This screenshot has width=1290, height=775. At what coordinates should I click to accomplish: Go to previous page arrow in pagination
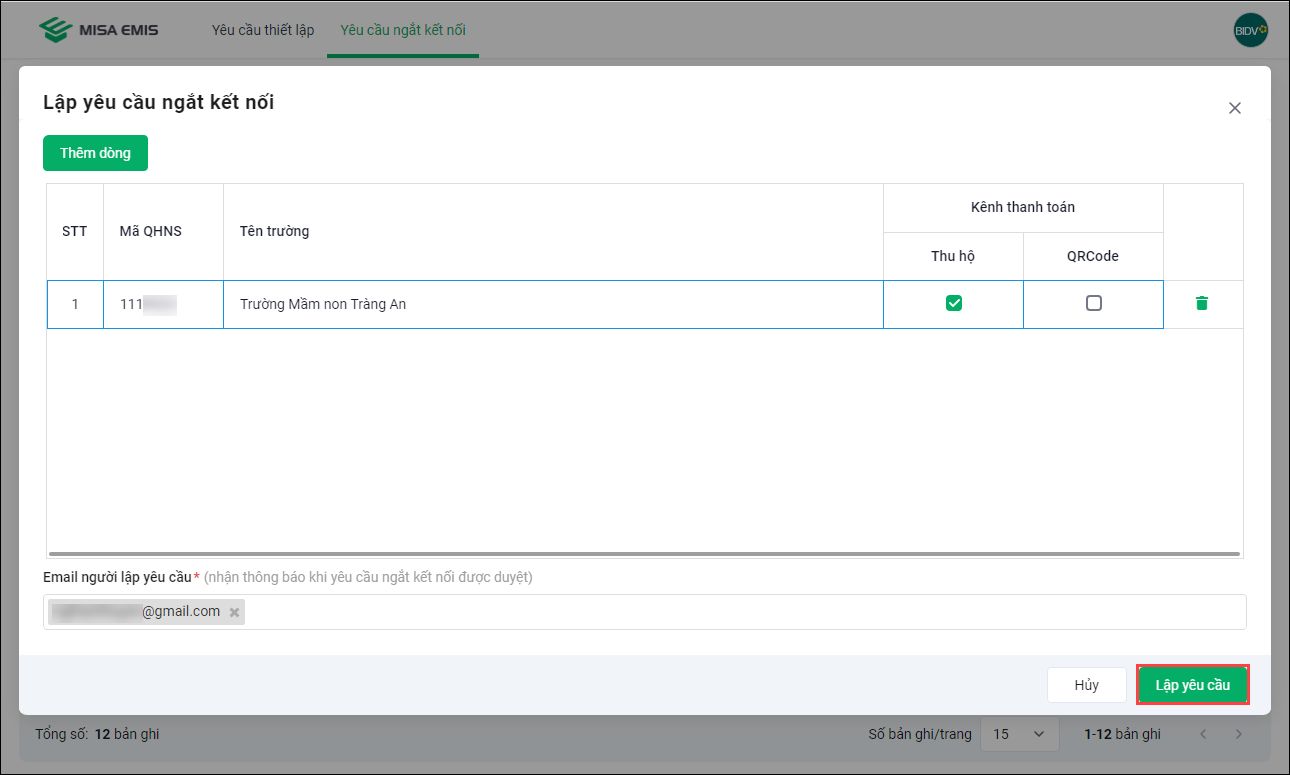(x=1203, y=734)
